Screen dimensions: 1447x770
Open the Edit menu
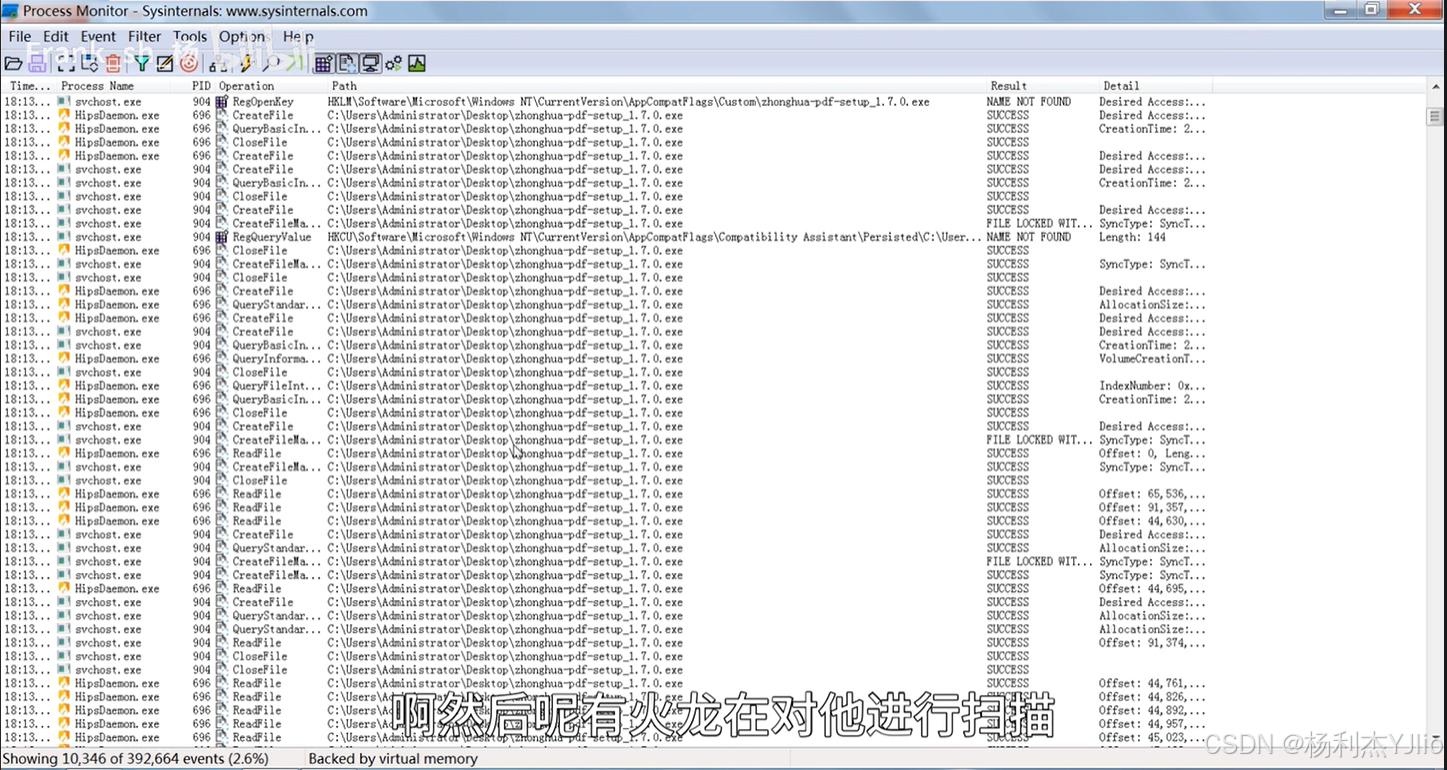click(56, 37)
